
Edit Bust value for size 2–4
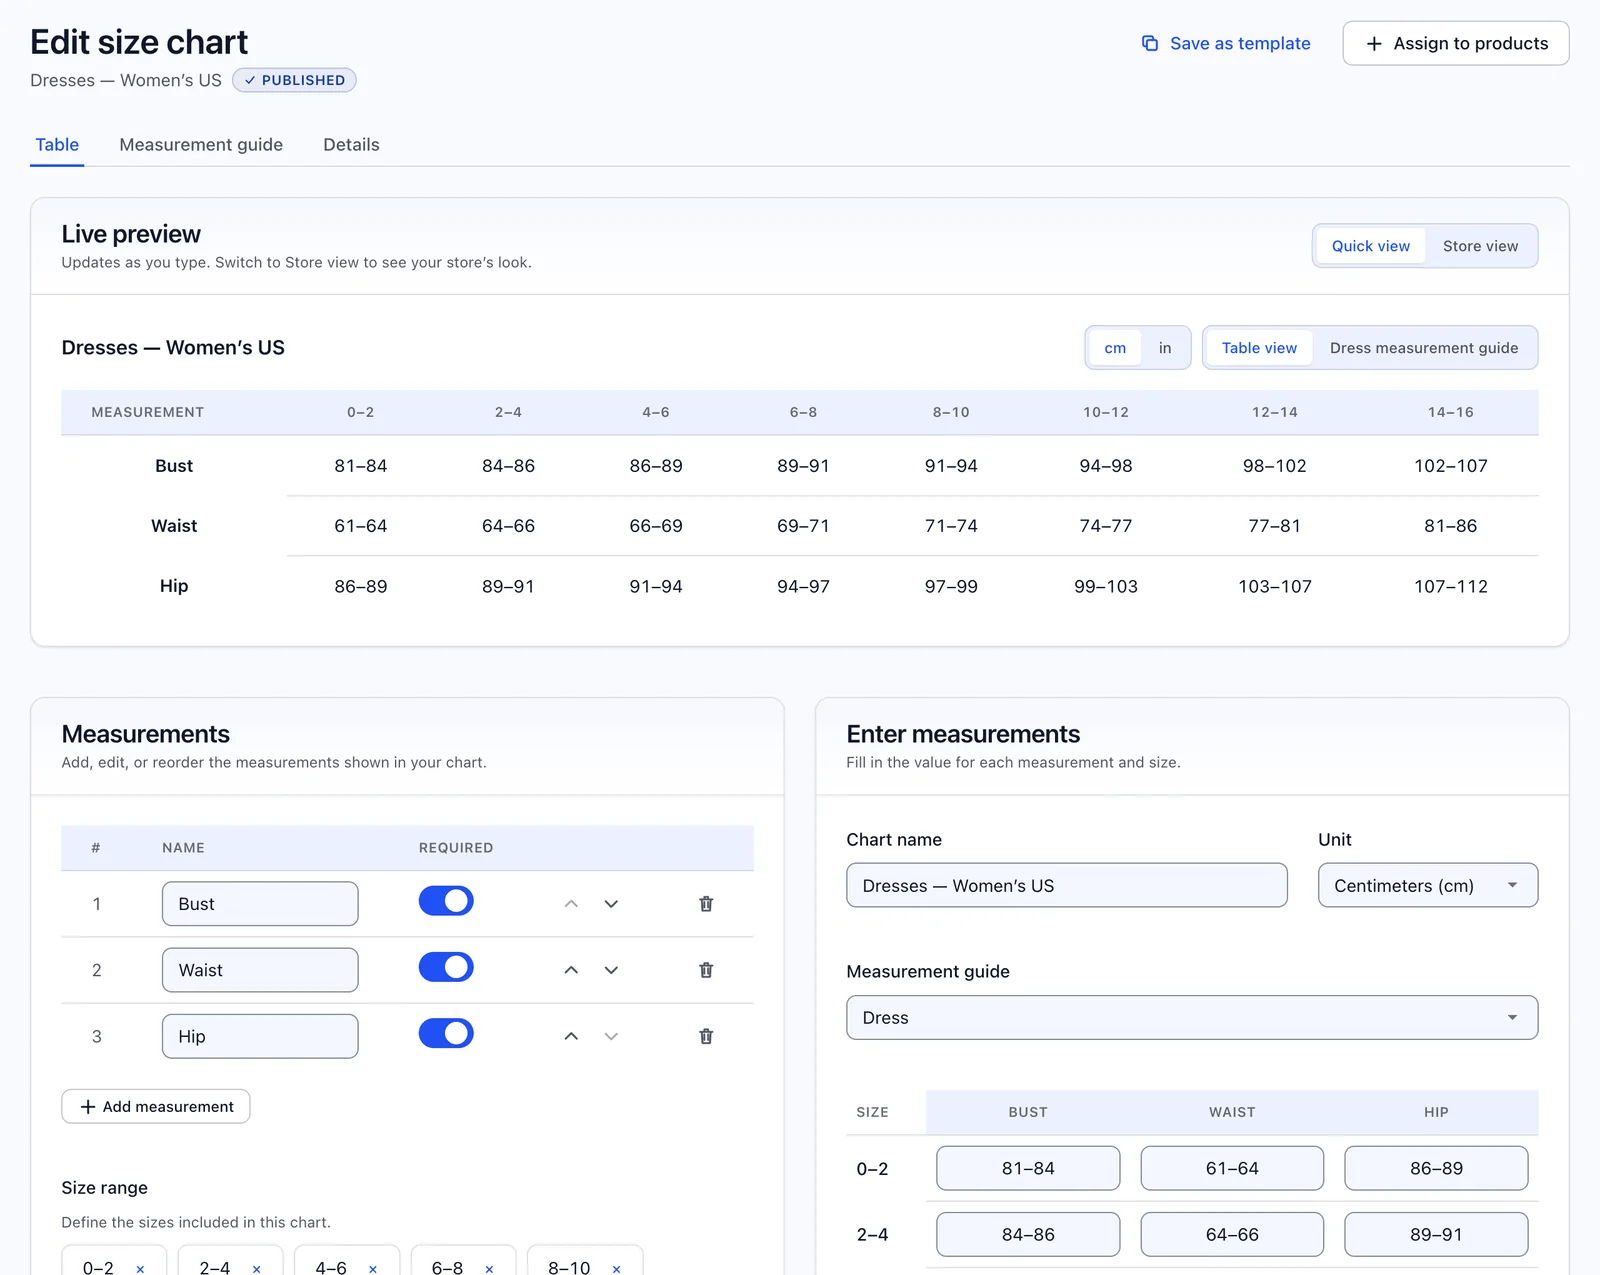coord(1028,1234)
